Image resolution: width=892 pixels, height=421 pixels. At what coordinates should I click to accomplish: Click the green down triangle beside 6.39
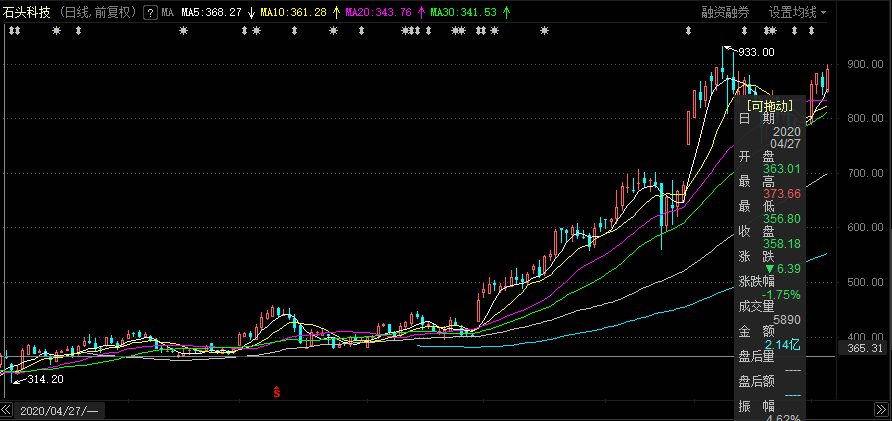pyautogui.click(x=770, y=269)
